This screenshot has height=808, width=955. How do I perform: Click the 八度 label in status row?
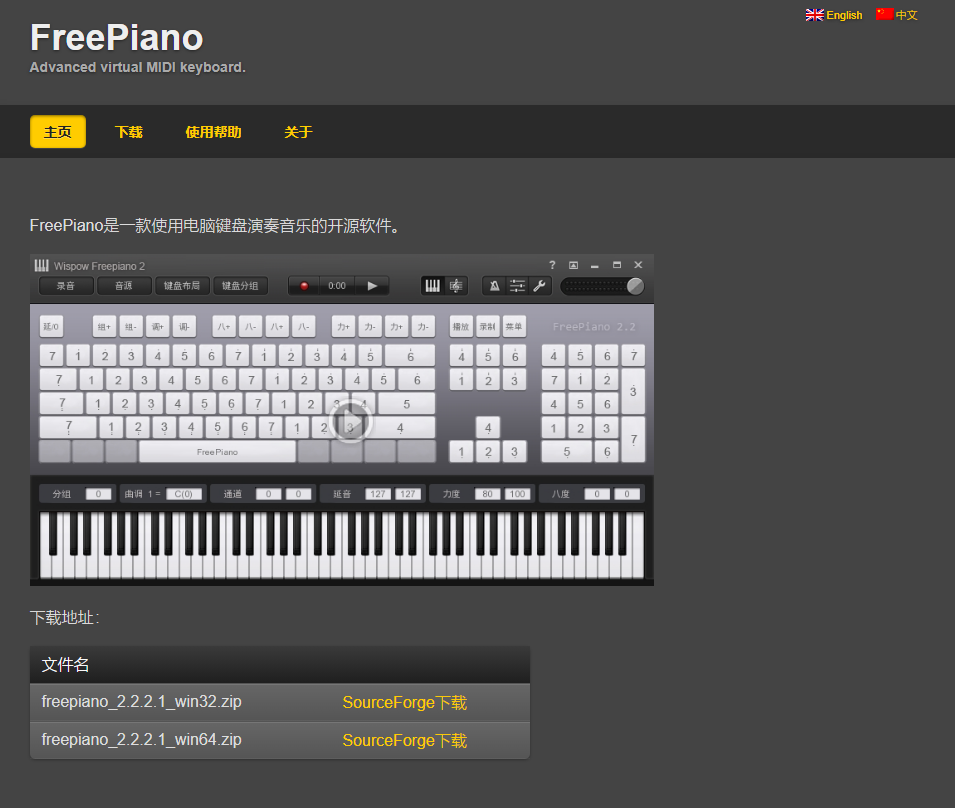[560, 494]
